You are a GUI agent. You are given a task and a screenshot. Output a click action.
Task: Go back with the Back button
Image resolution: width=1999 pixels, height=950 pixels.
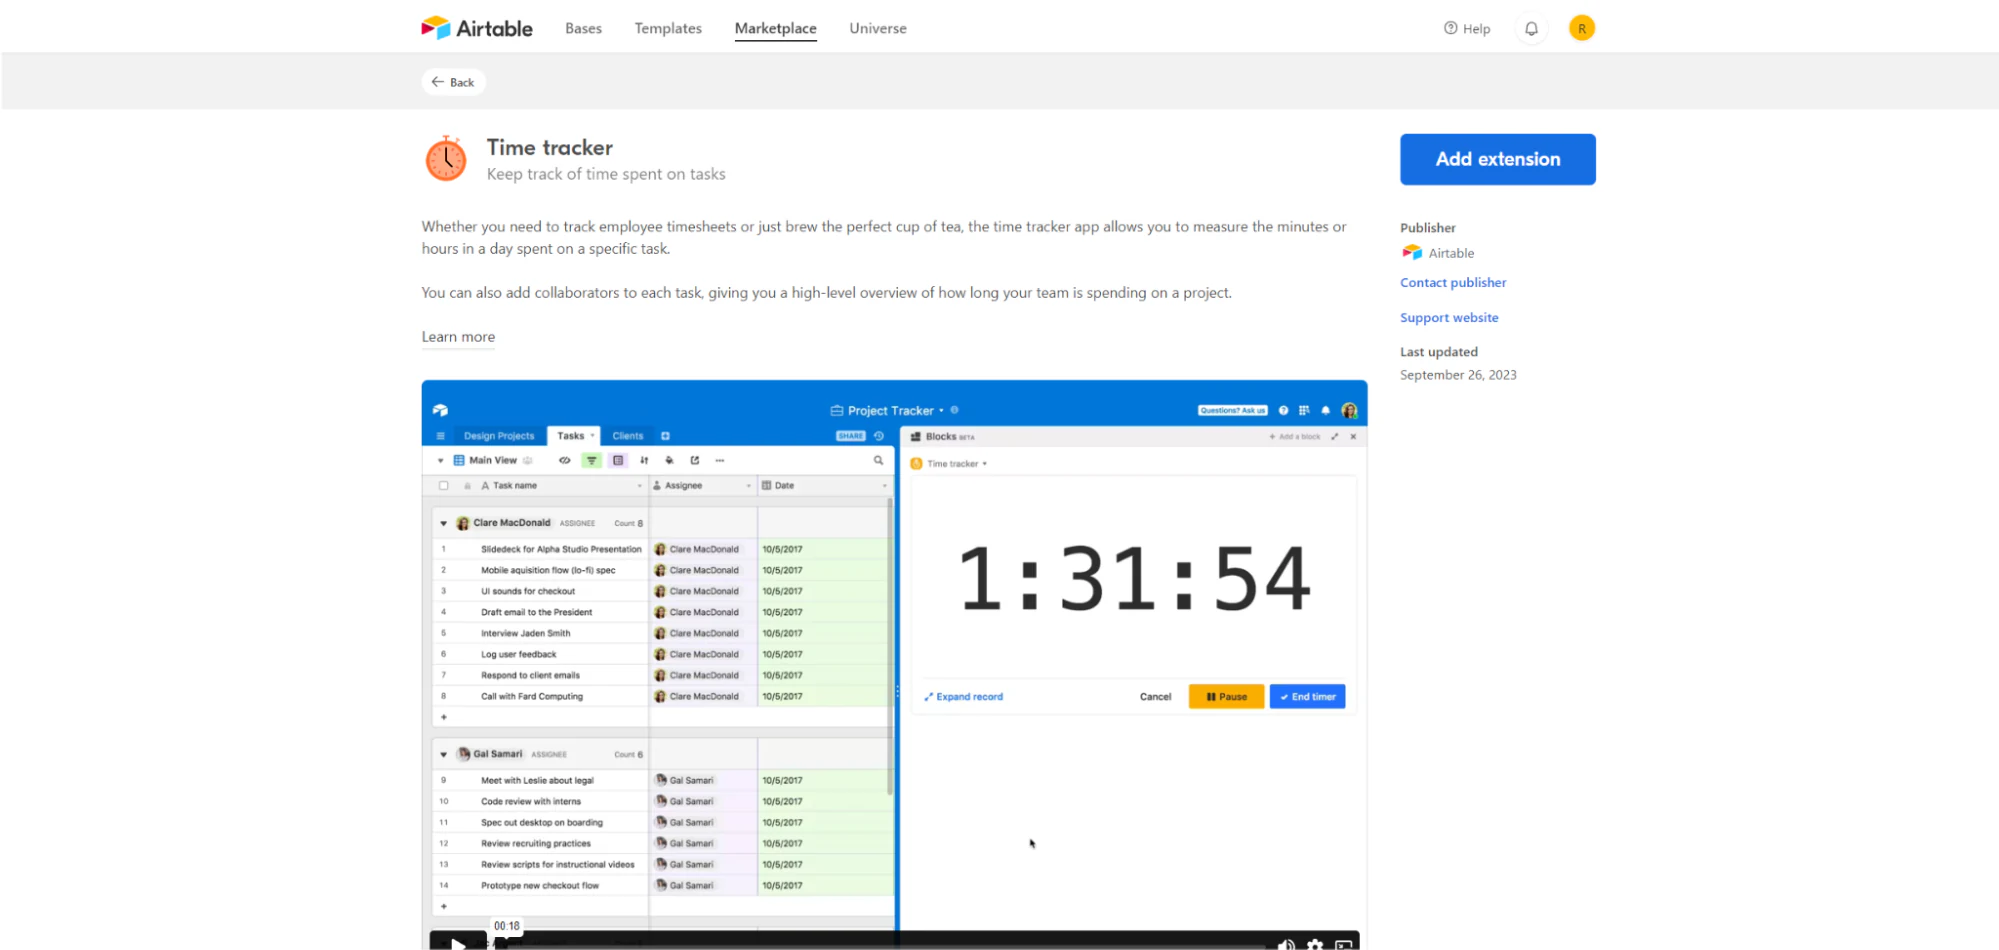453,82
